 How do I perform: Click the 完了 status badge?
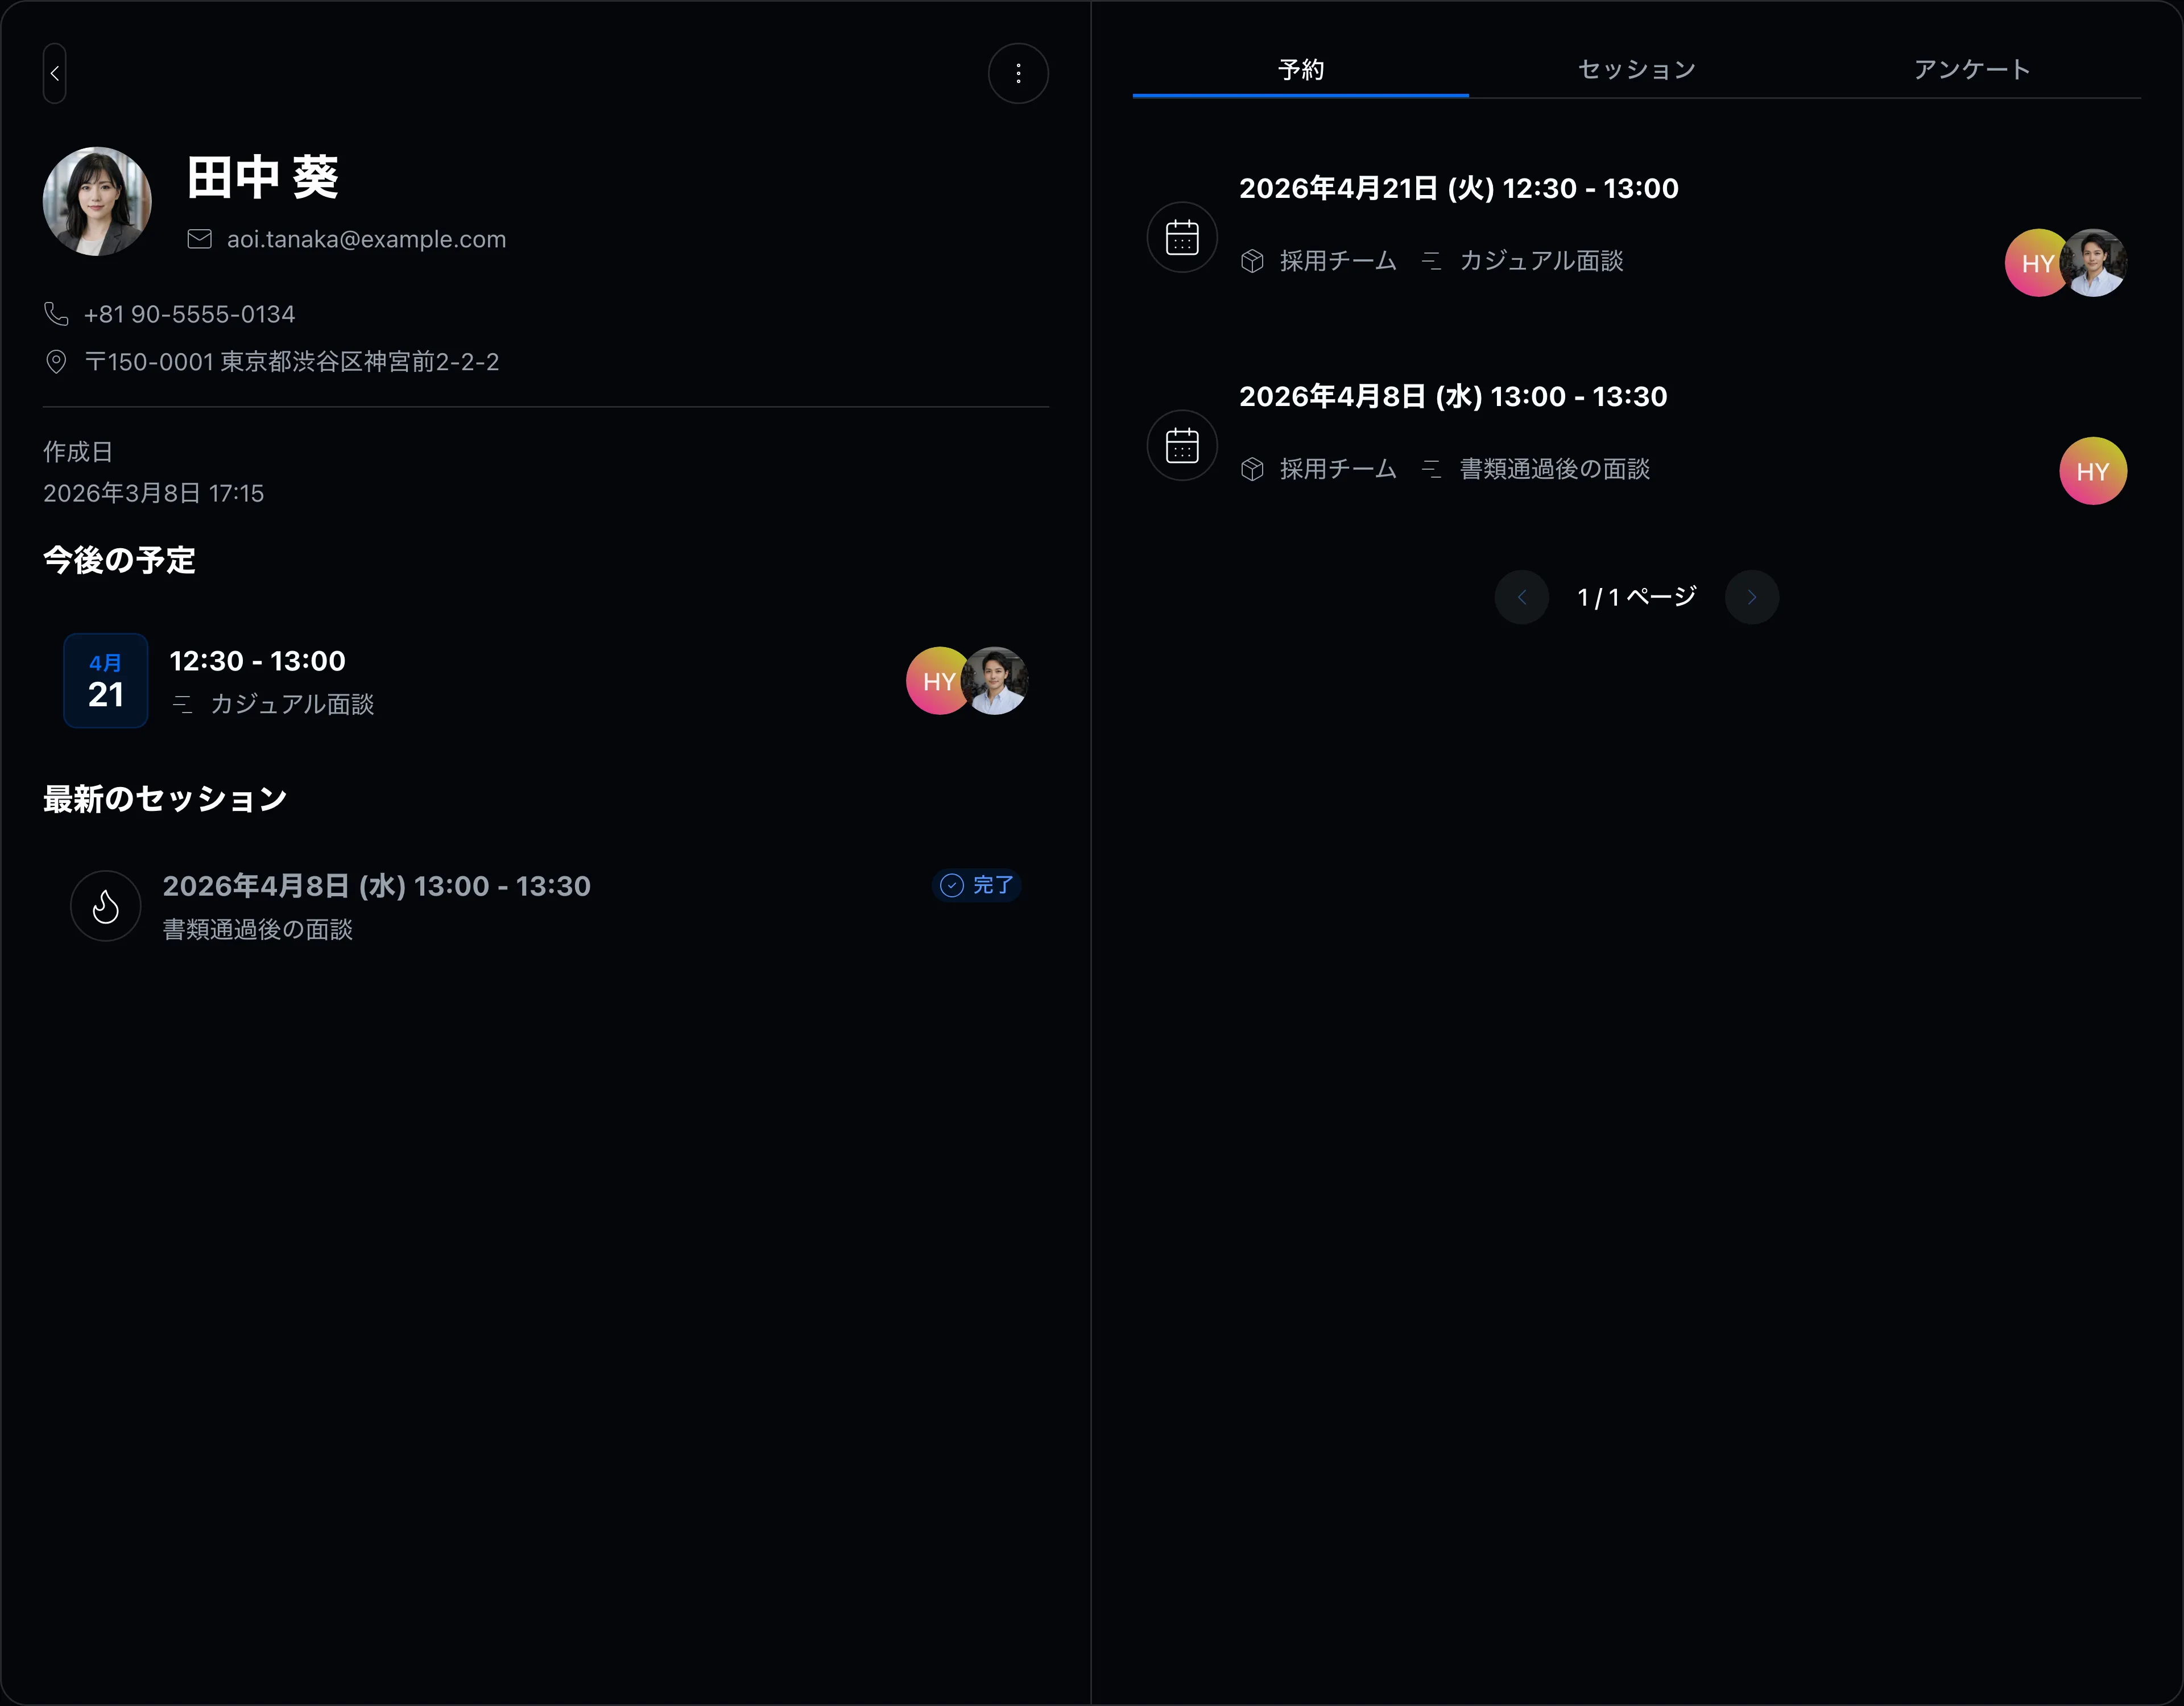click(977, 885)
